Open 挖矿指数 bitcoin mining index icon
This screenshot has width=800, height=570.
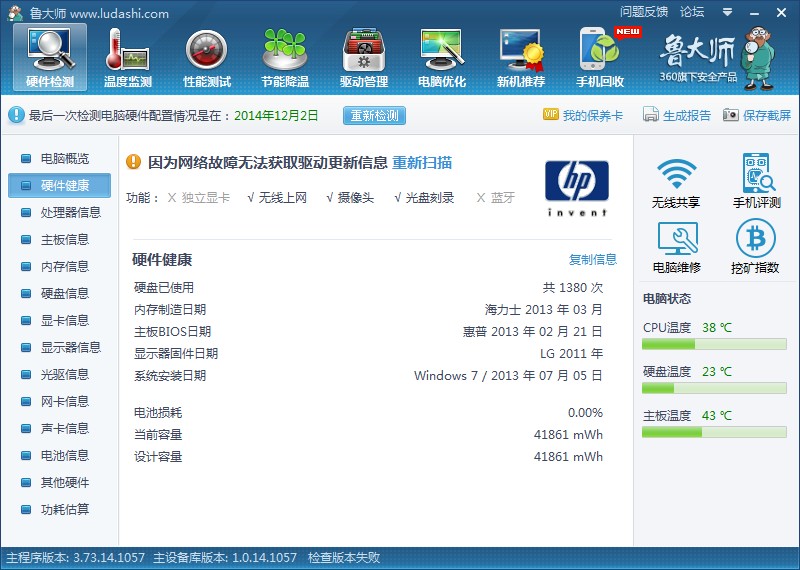[x=756, y=247]
